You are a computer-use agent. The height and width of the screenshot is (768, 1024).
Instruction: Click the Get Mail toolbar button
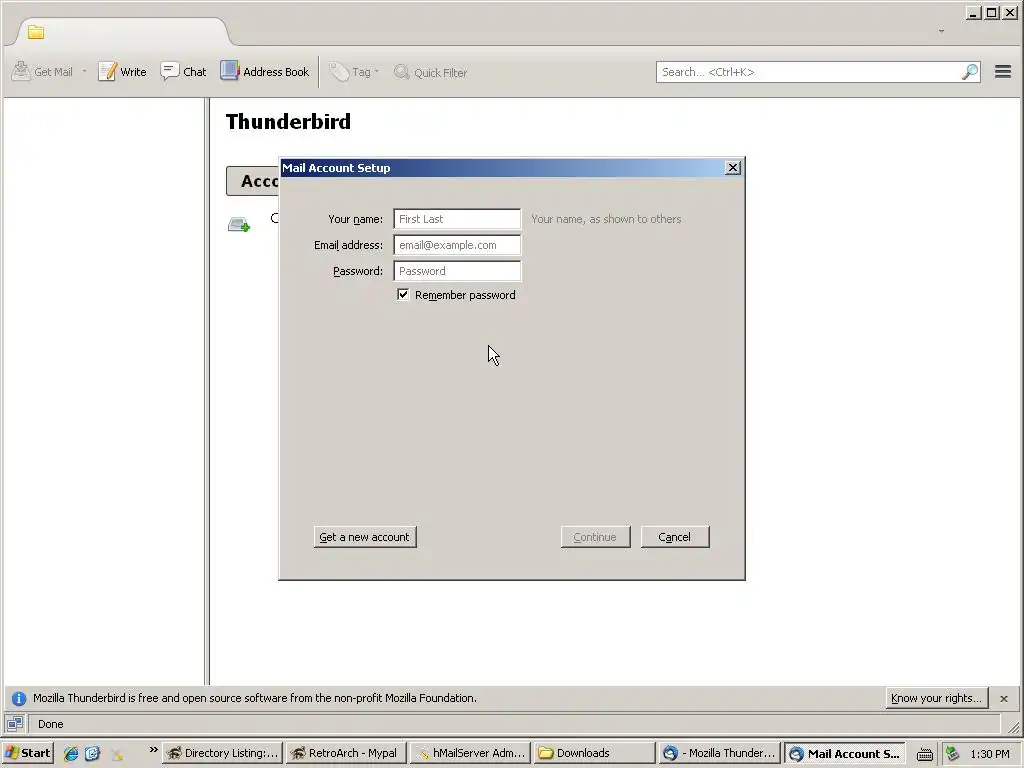(42, 72)
